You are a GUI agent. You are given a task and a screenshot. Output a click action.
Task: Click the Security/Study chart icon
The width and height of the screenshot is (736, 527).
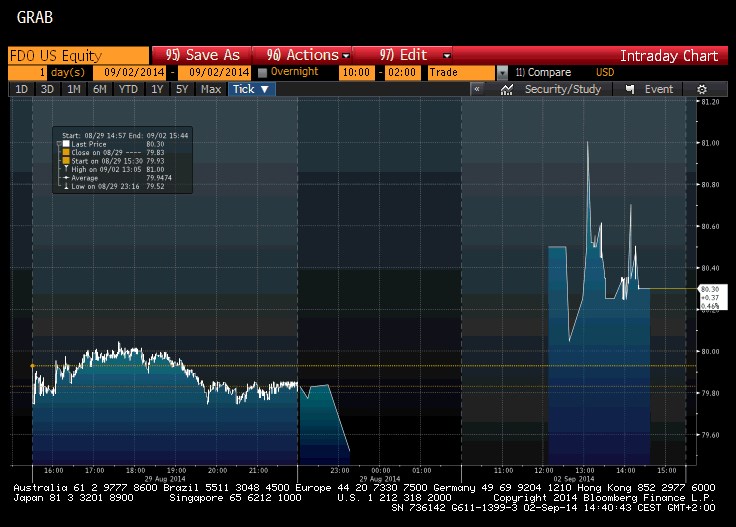click(x=507, y=89)
